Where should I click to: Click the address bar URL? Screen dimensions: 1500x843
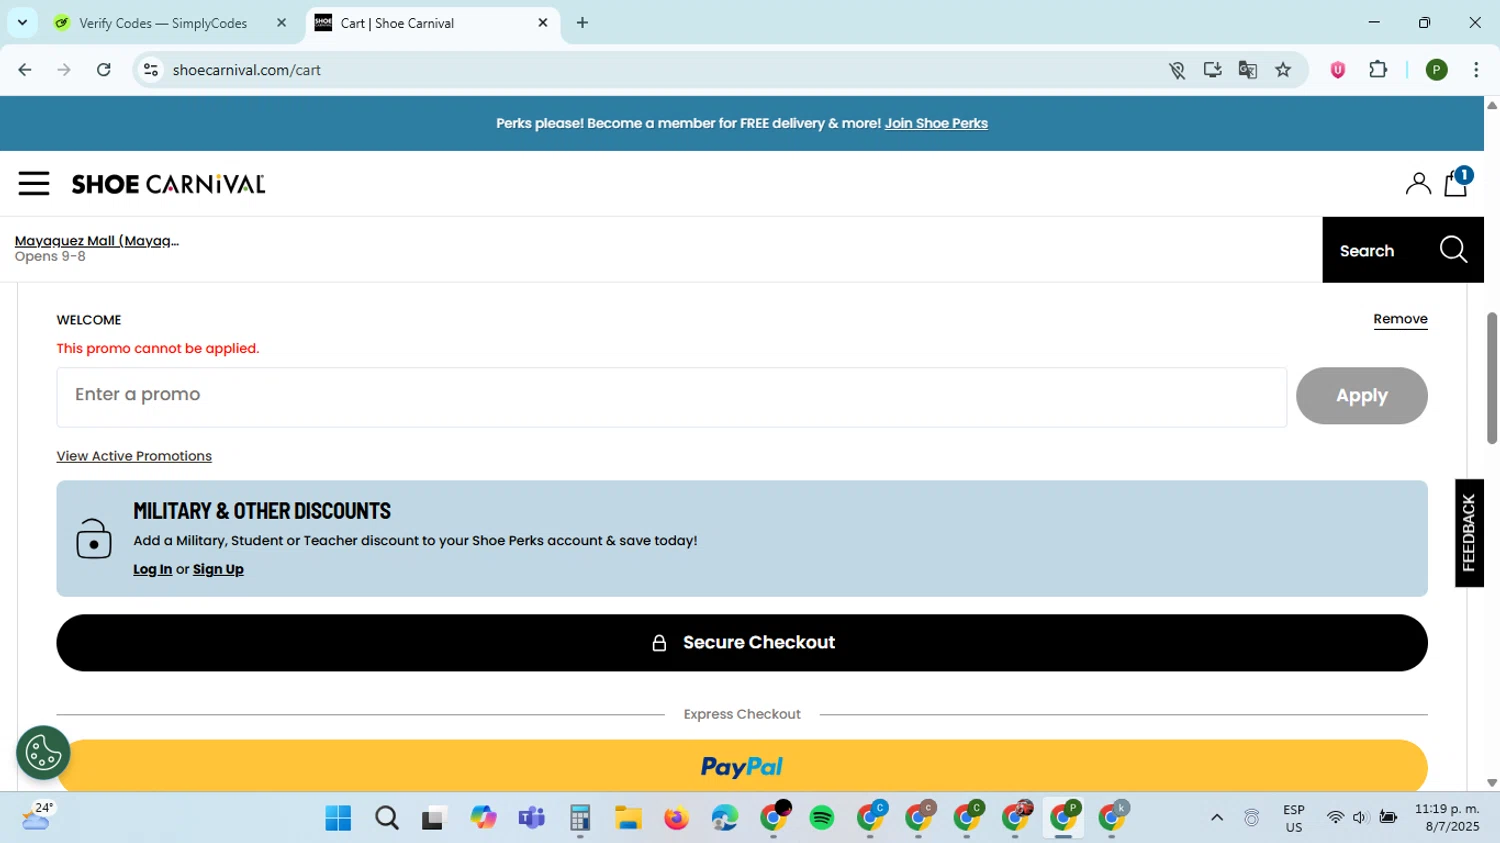(246, 70)
